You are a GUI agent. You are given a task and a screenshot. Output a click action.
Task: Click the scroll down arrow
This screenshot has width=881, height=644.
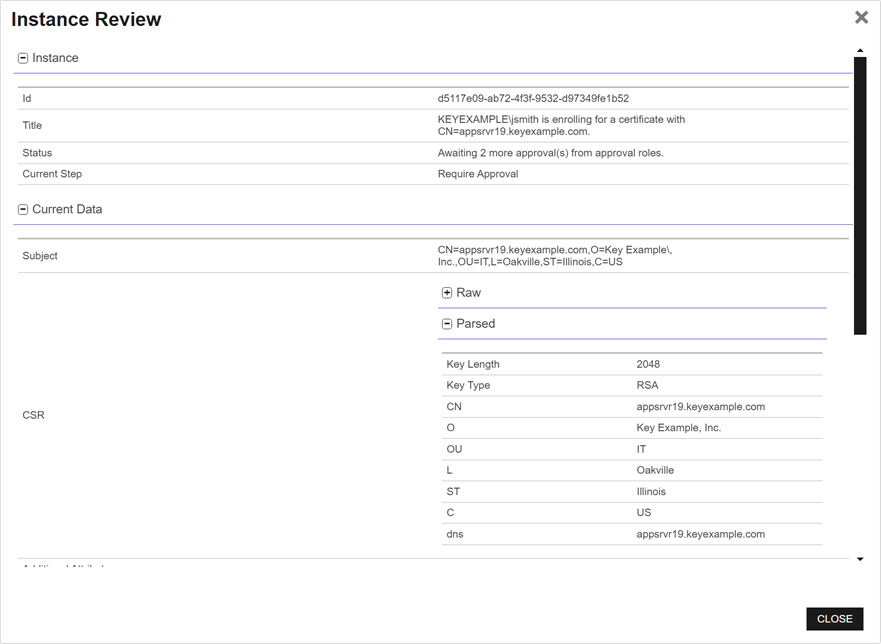[x=860, y=560]
